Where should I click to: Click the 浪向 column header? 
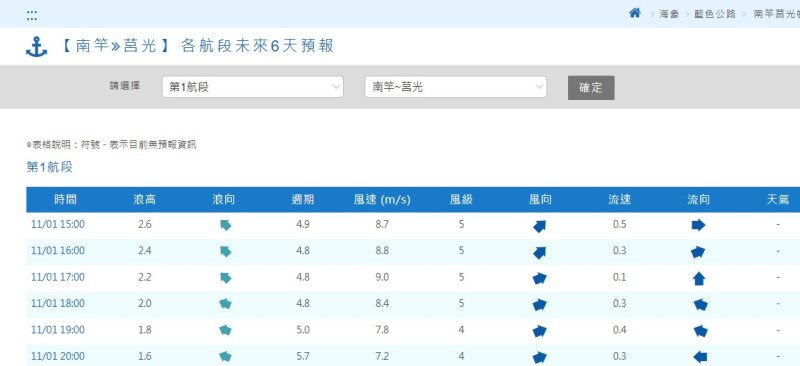223,200
